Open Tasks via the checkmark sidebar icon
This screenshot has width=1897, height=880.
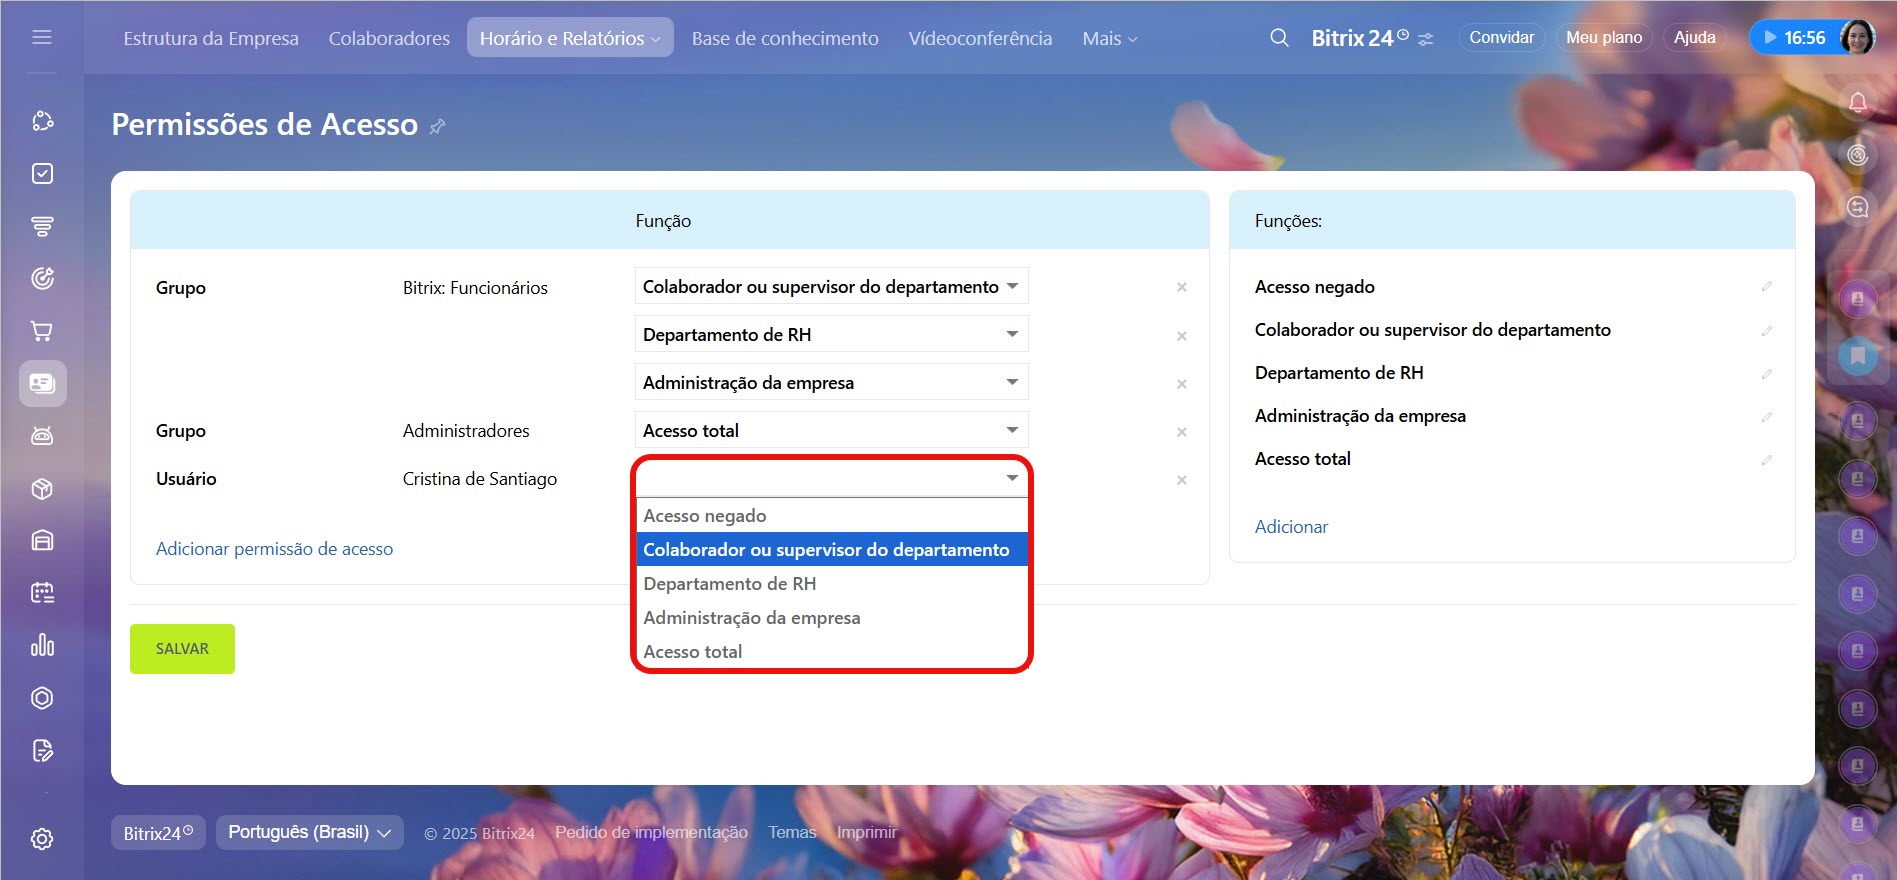pyautogui.click(x=42, y=174)
